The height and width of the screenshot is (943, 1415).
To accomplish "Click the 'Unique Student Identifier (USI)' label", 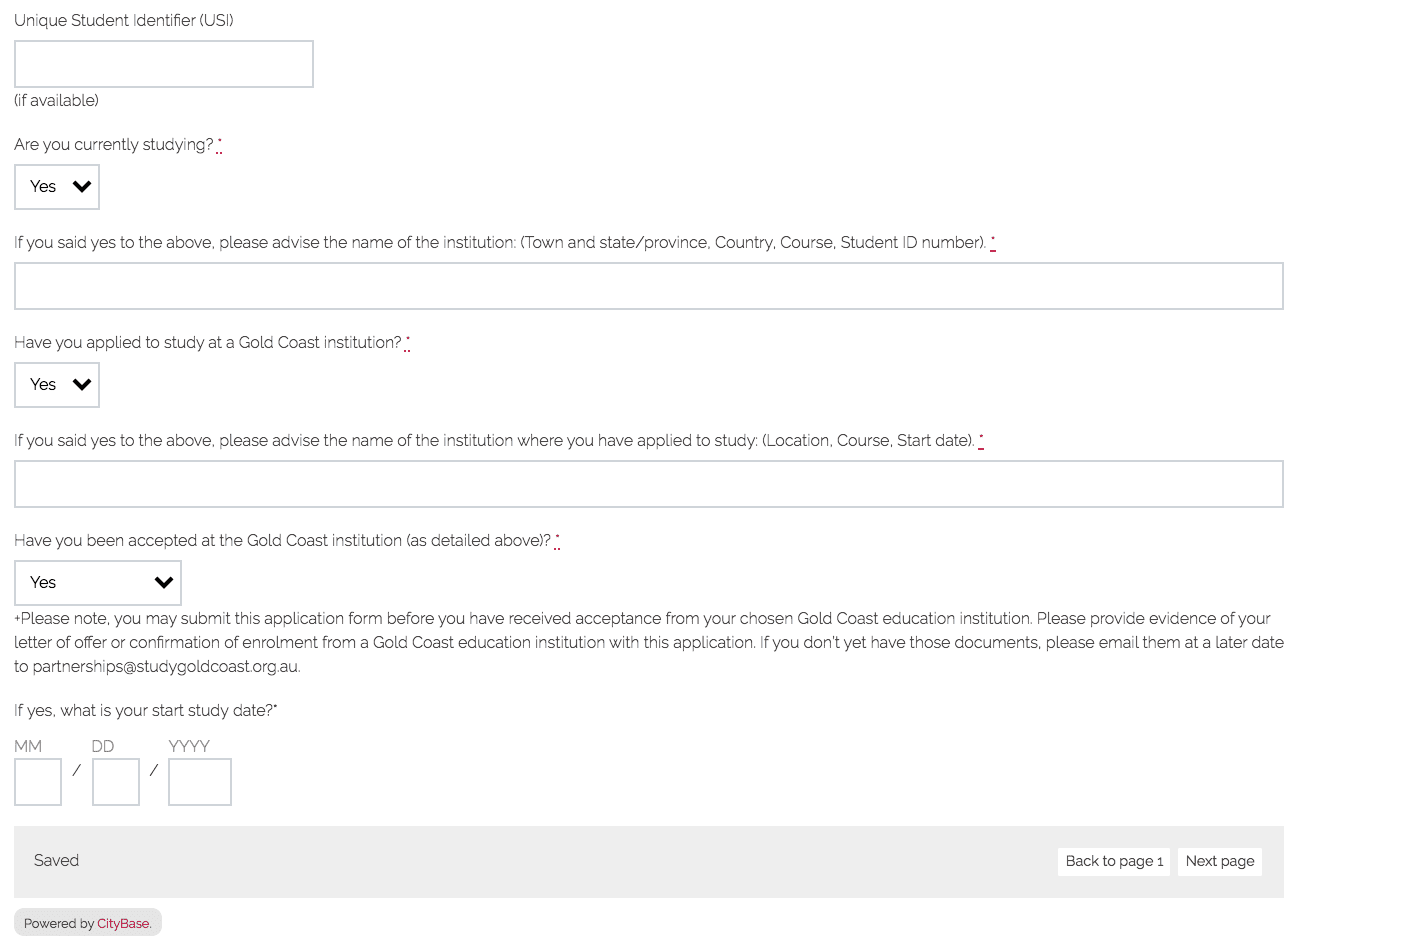I will [x=124, y=21].
